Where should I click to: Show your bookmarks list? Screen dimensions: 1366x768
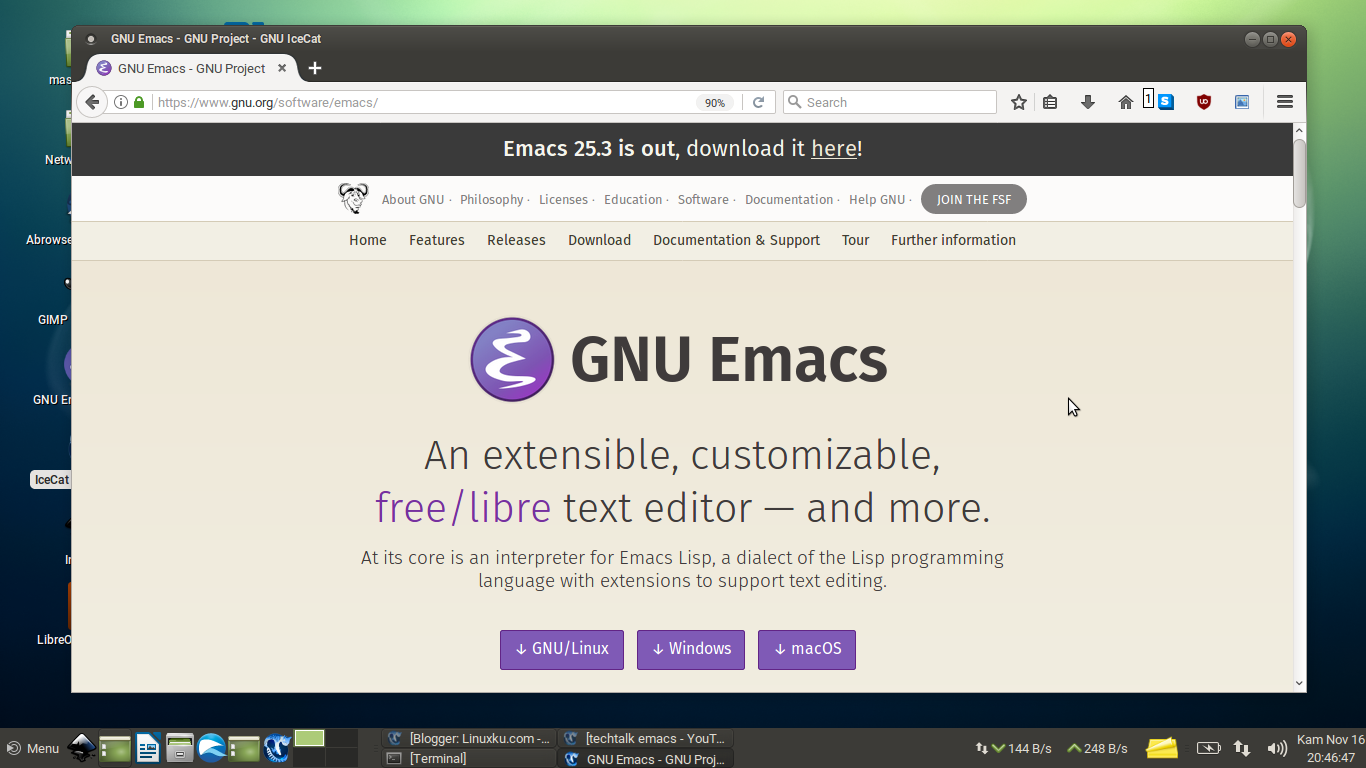tap(1050, 102)
